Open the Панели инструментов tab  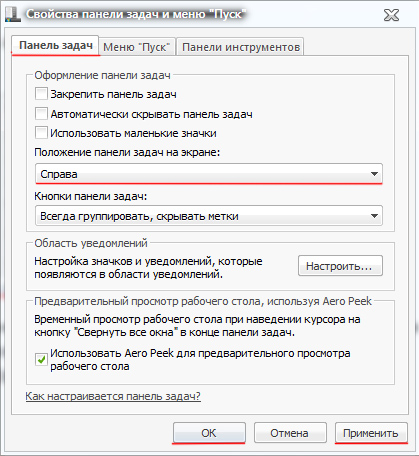pos(240,47)
